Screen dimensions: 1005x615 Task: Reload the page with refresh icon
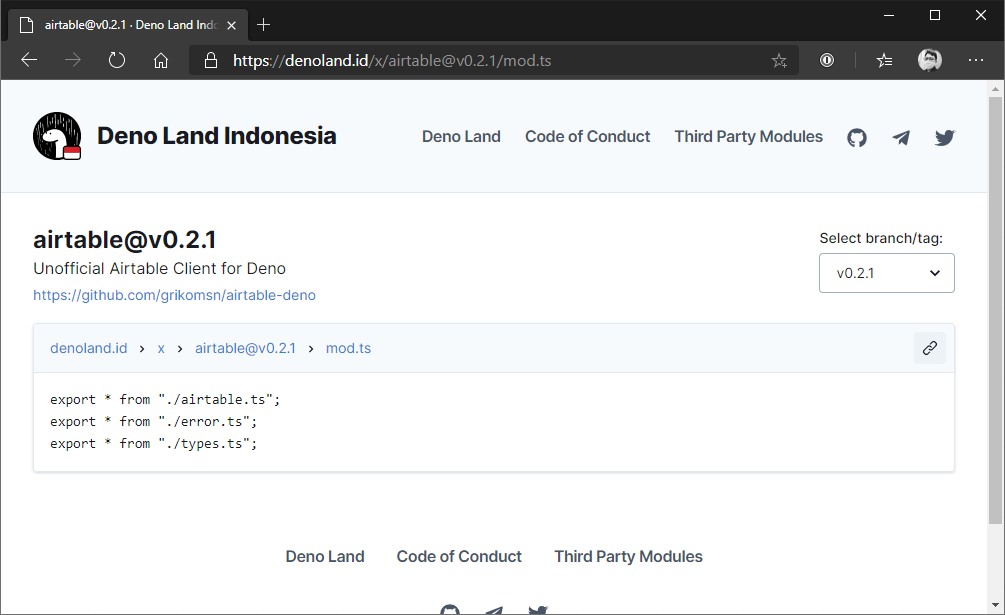pos(117,60)
